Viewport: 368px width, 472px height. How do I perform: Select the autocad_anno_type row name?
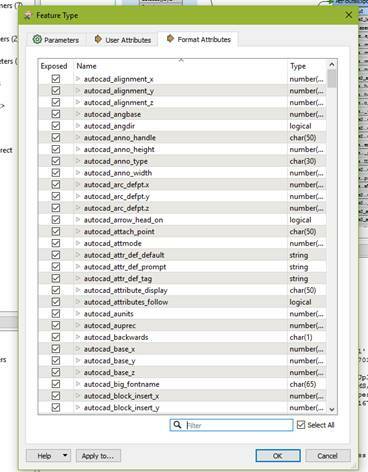point(115,161)
